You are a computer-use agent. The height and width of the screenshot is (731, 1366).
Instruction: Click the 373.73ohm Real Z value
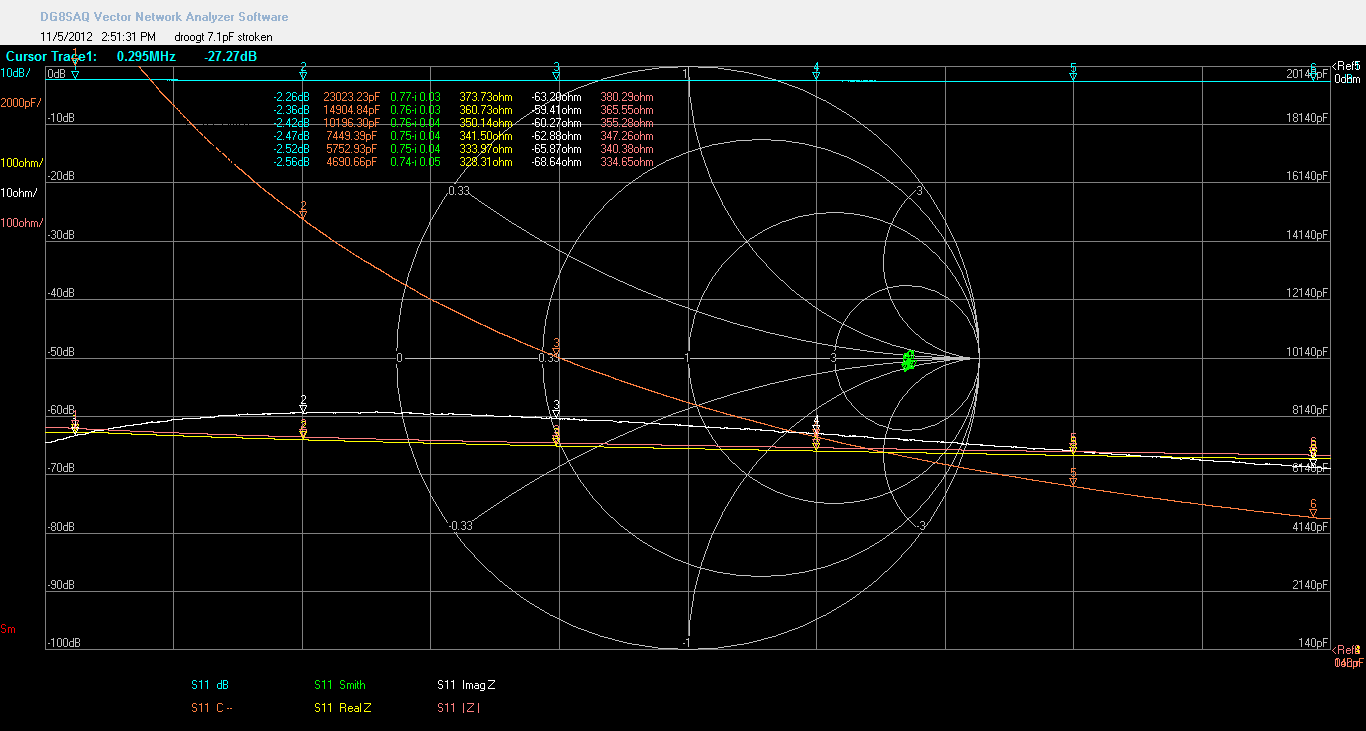click(485, 96)
